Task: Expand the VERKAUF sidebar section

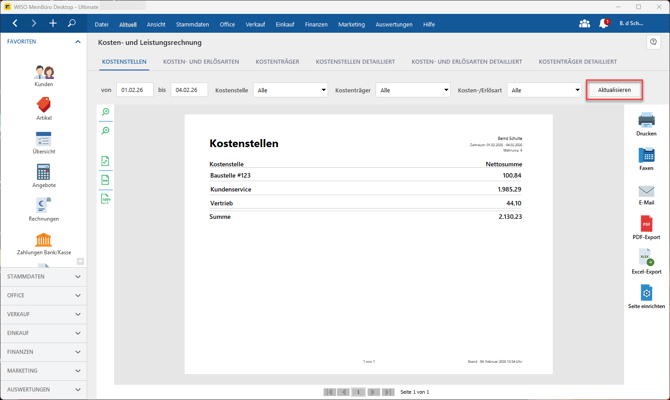Action: click(x=44, y=314)
